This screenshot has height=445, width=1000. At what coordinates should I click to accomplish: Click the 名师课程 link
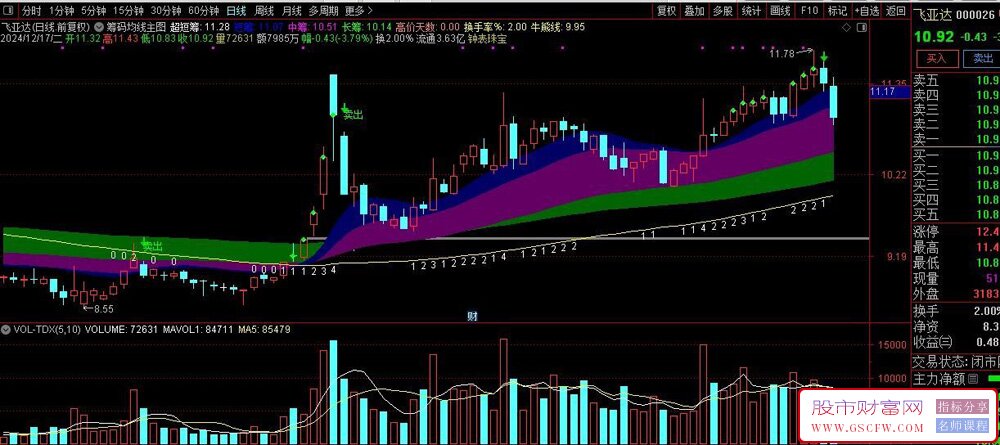(962, 425)
